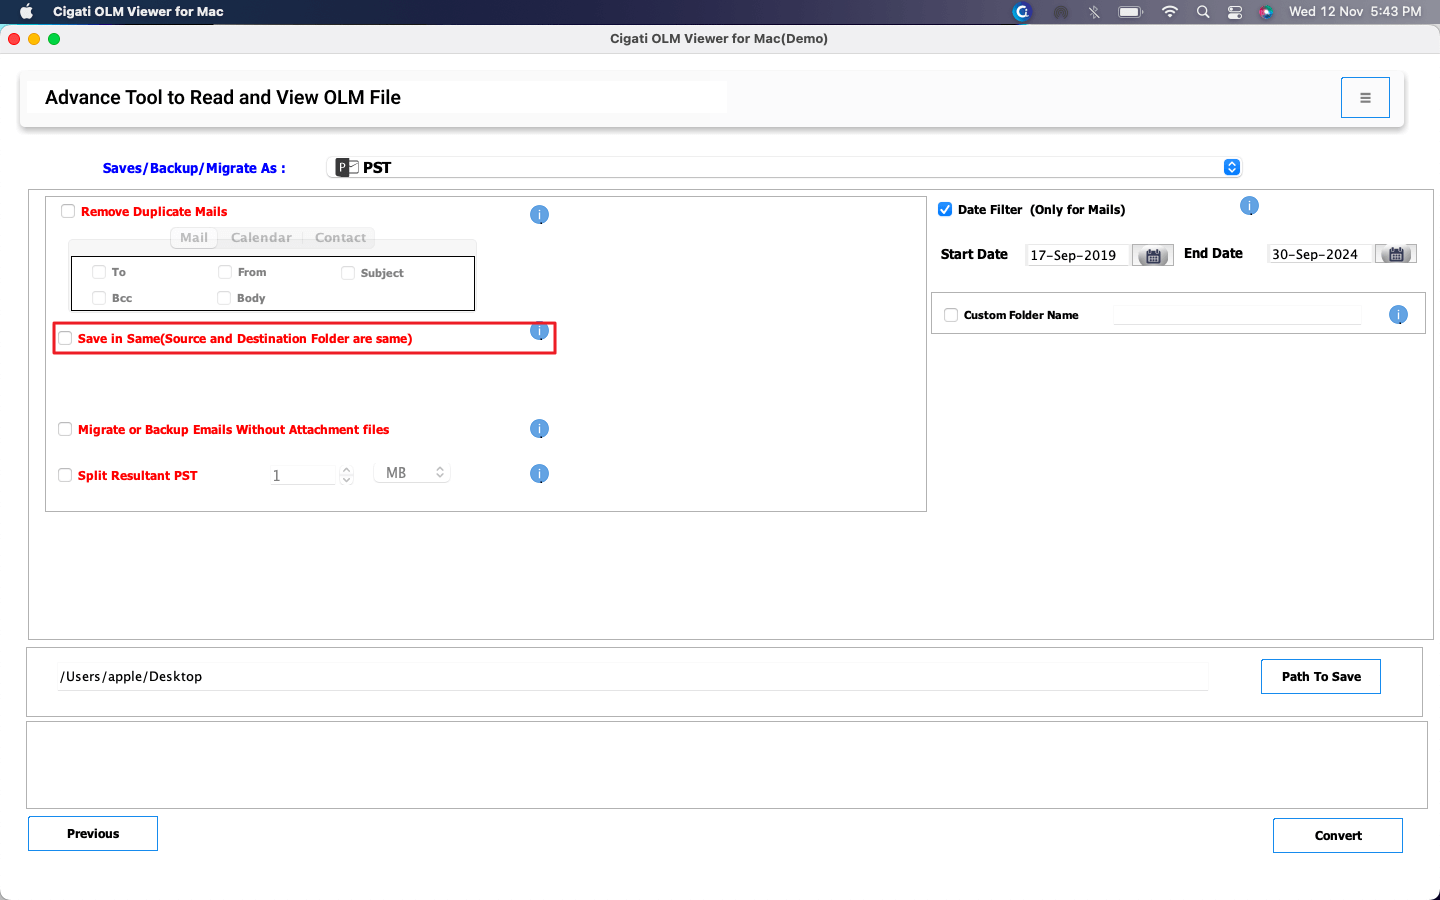Click the End Date field 30-Sep-2024
The width and height of the screenshot is (1440, 900).
click(x=1320, y=254)
